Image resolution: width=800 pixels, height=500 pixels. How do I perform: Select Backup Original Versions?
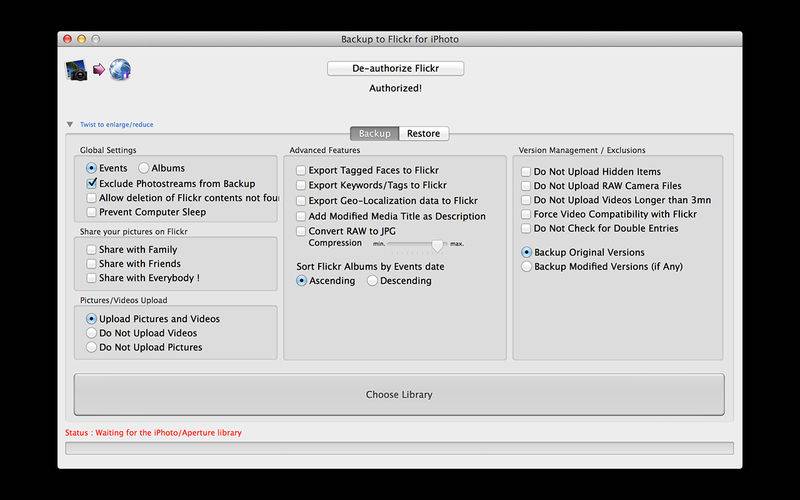click(x=527, y=253)
